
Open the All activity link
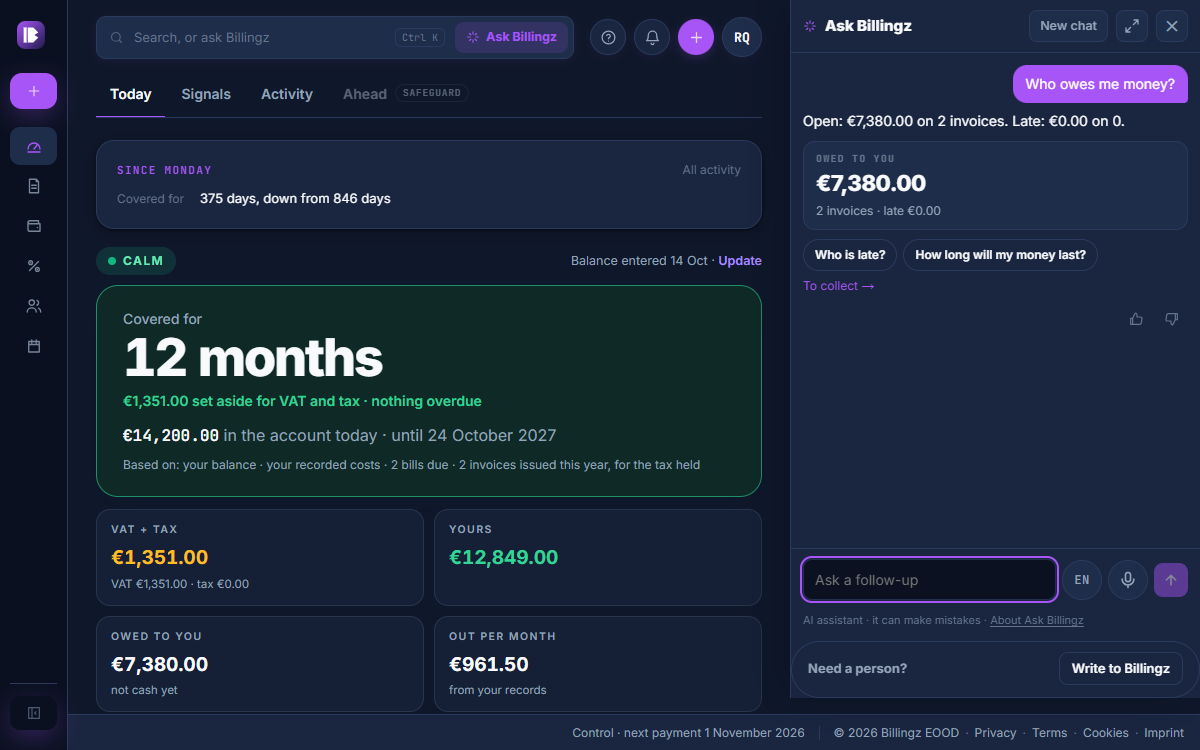click(712, 170)
